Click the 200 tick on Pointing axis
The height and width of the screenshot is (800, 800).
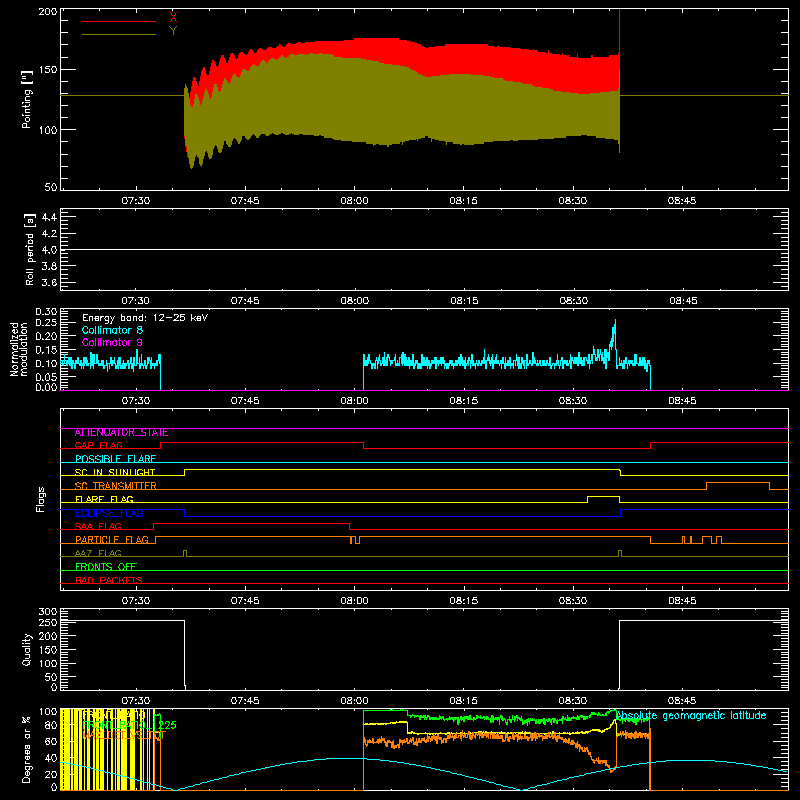point(47,11)
